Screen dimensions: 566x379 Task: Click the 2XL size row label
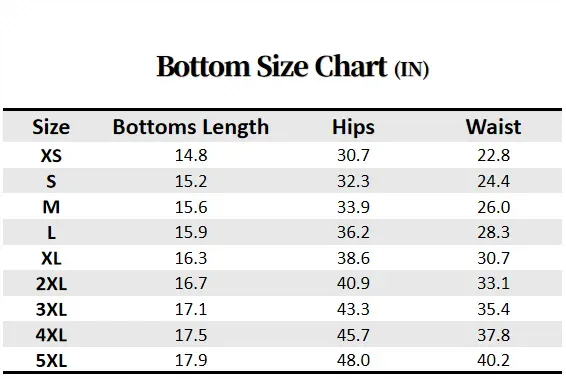51,284
